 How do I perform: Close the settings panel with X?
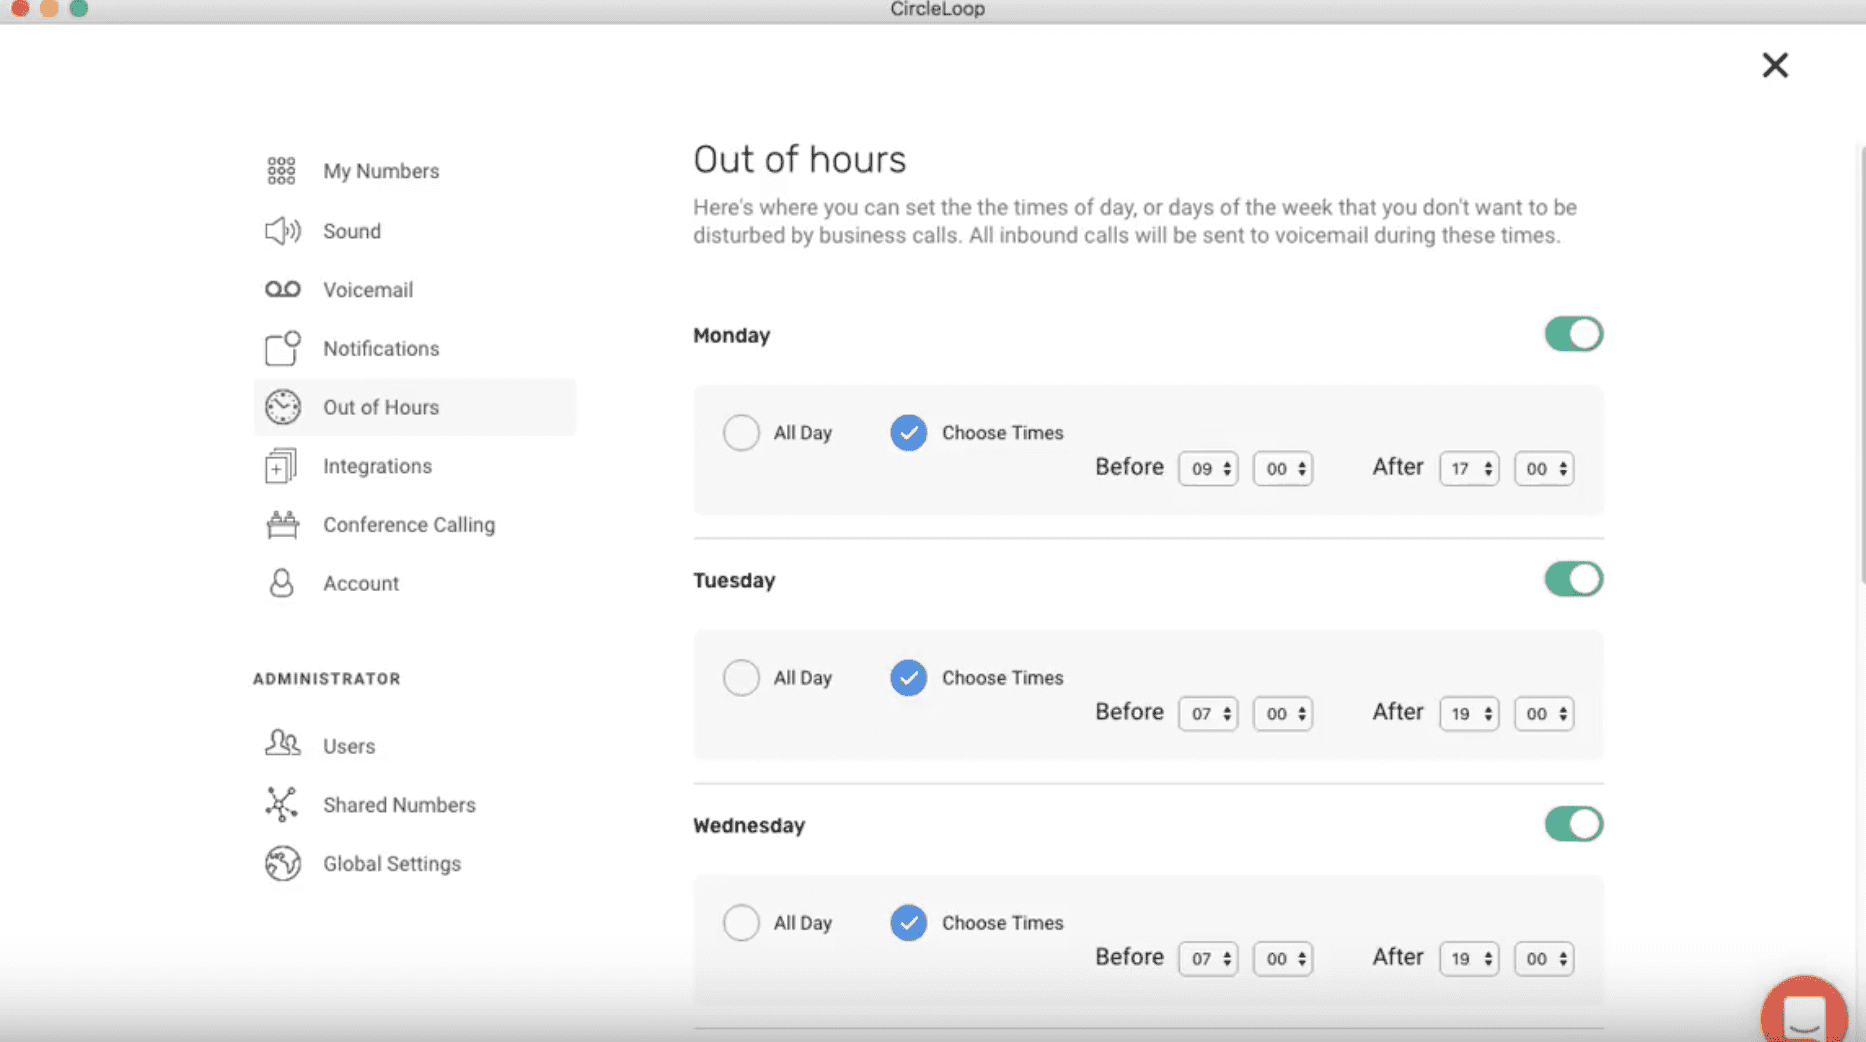(x=1775, y=66)
